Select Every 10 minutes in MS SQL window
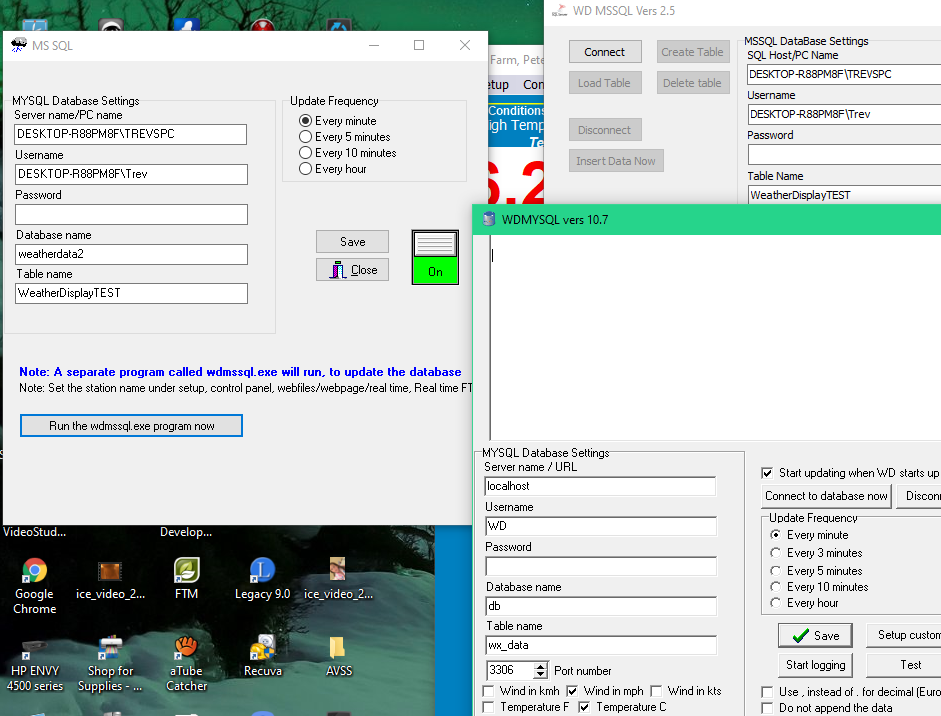This screenshot has width=941, height=716. (x=305, y=153)
